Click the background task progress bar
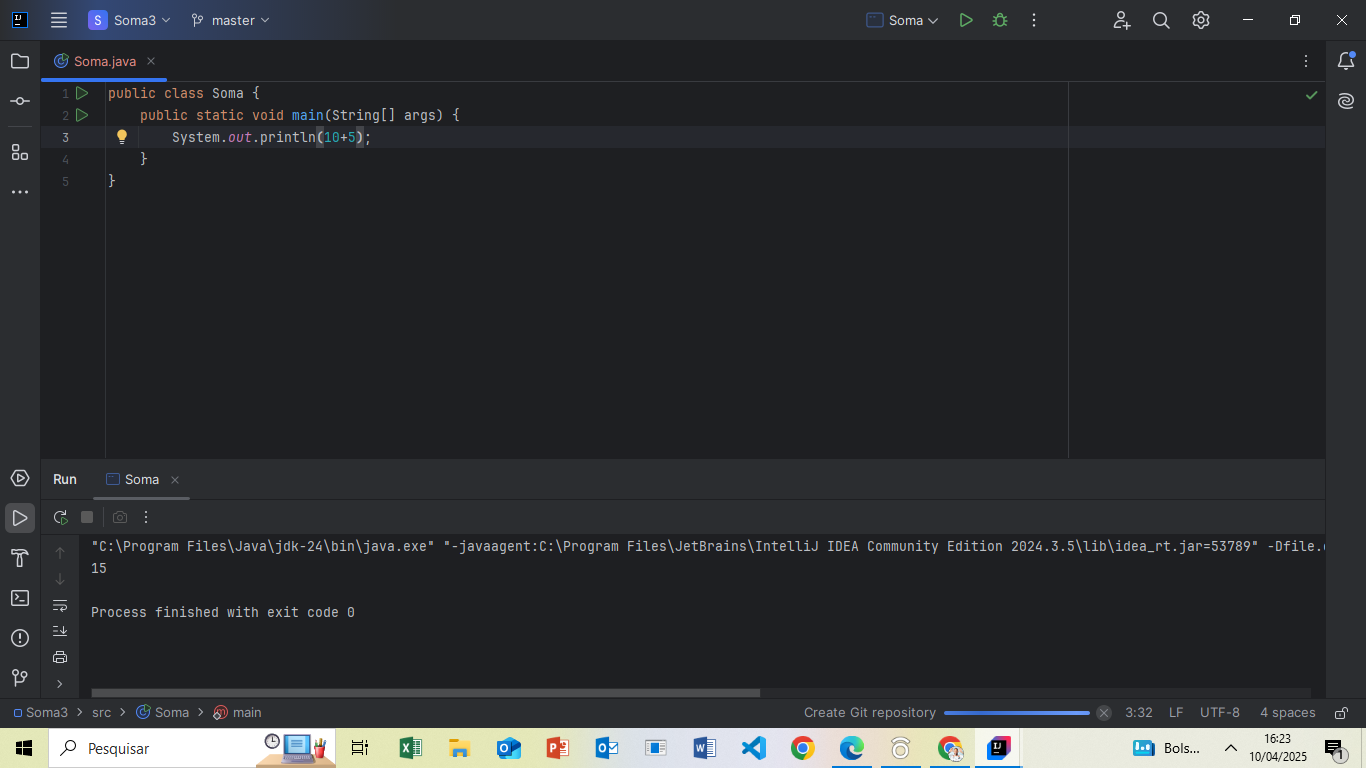This screenshot has height=768, width=1366. 1017,713
